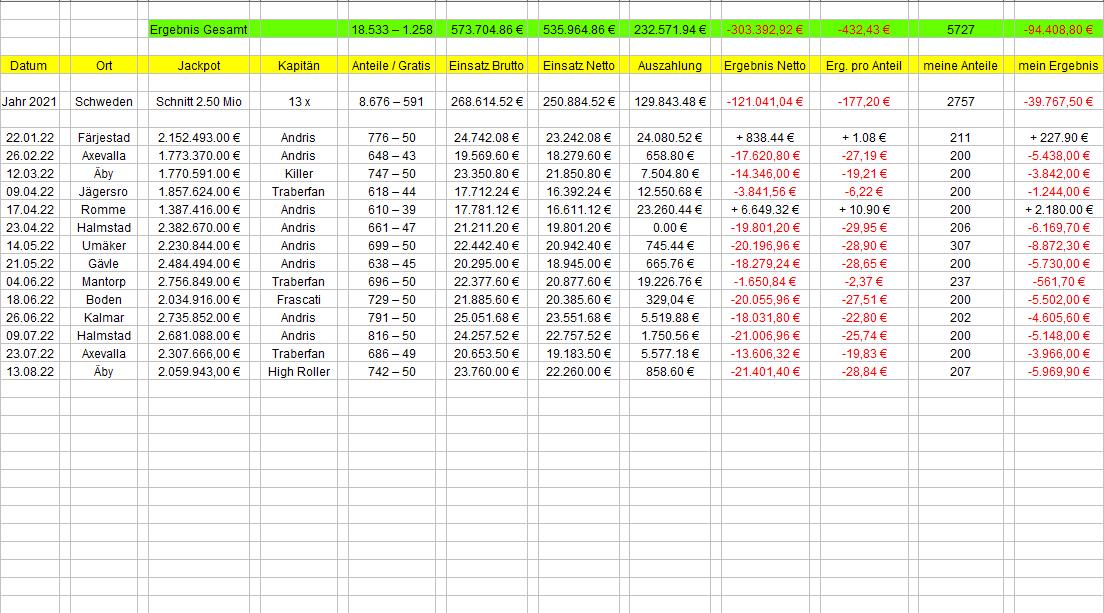Select the 'Killer' captain cell
Viewport: 1104px width, 613px height.
pyautogui.click(x=299, y=174)
